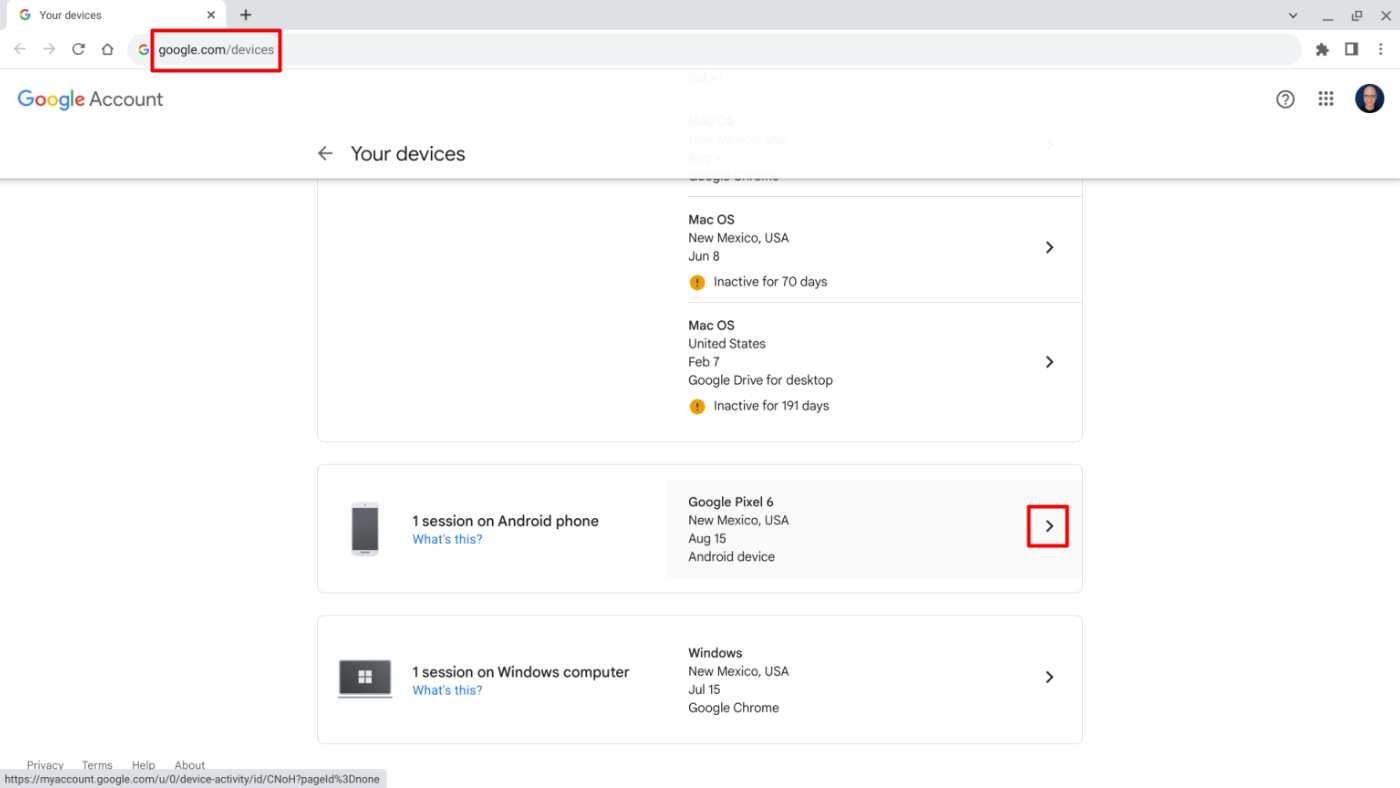Click inside the address bar showing google.com/devices
The height and width of the screenshot is (788, 1400).
pyautogui.click(x=216, y=48)
